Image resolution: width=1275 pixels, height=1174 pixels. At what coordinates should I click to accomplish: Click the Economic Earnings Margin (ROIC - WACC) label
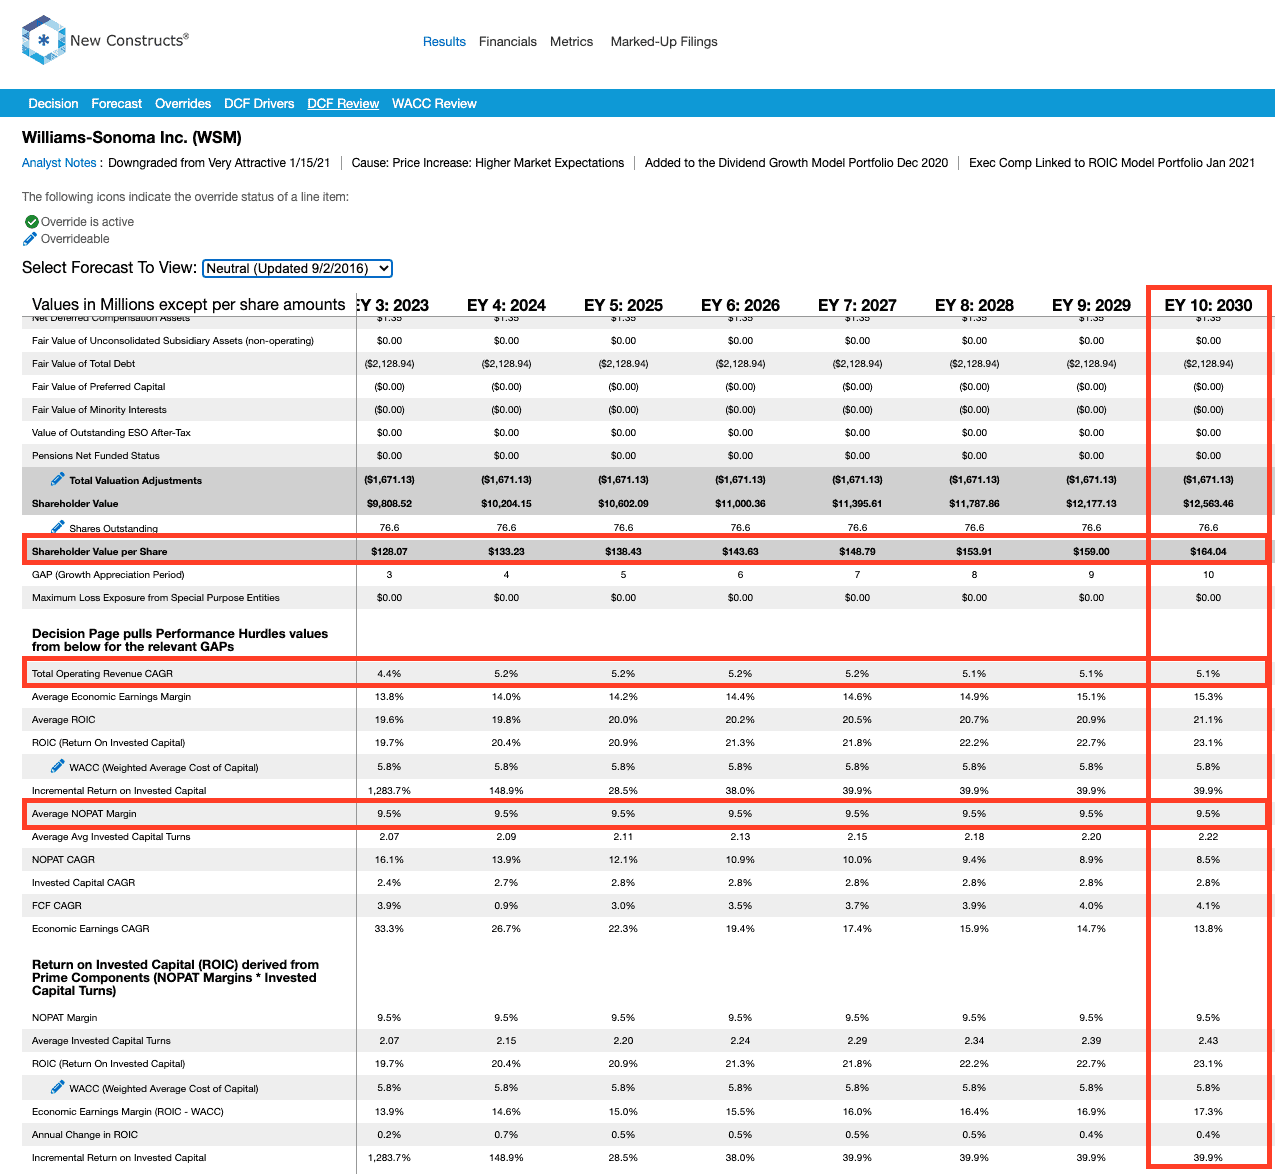[128, 1112]
